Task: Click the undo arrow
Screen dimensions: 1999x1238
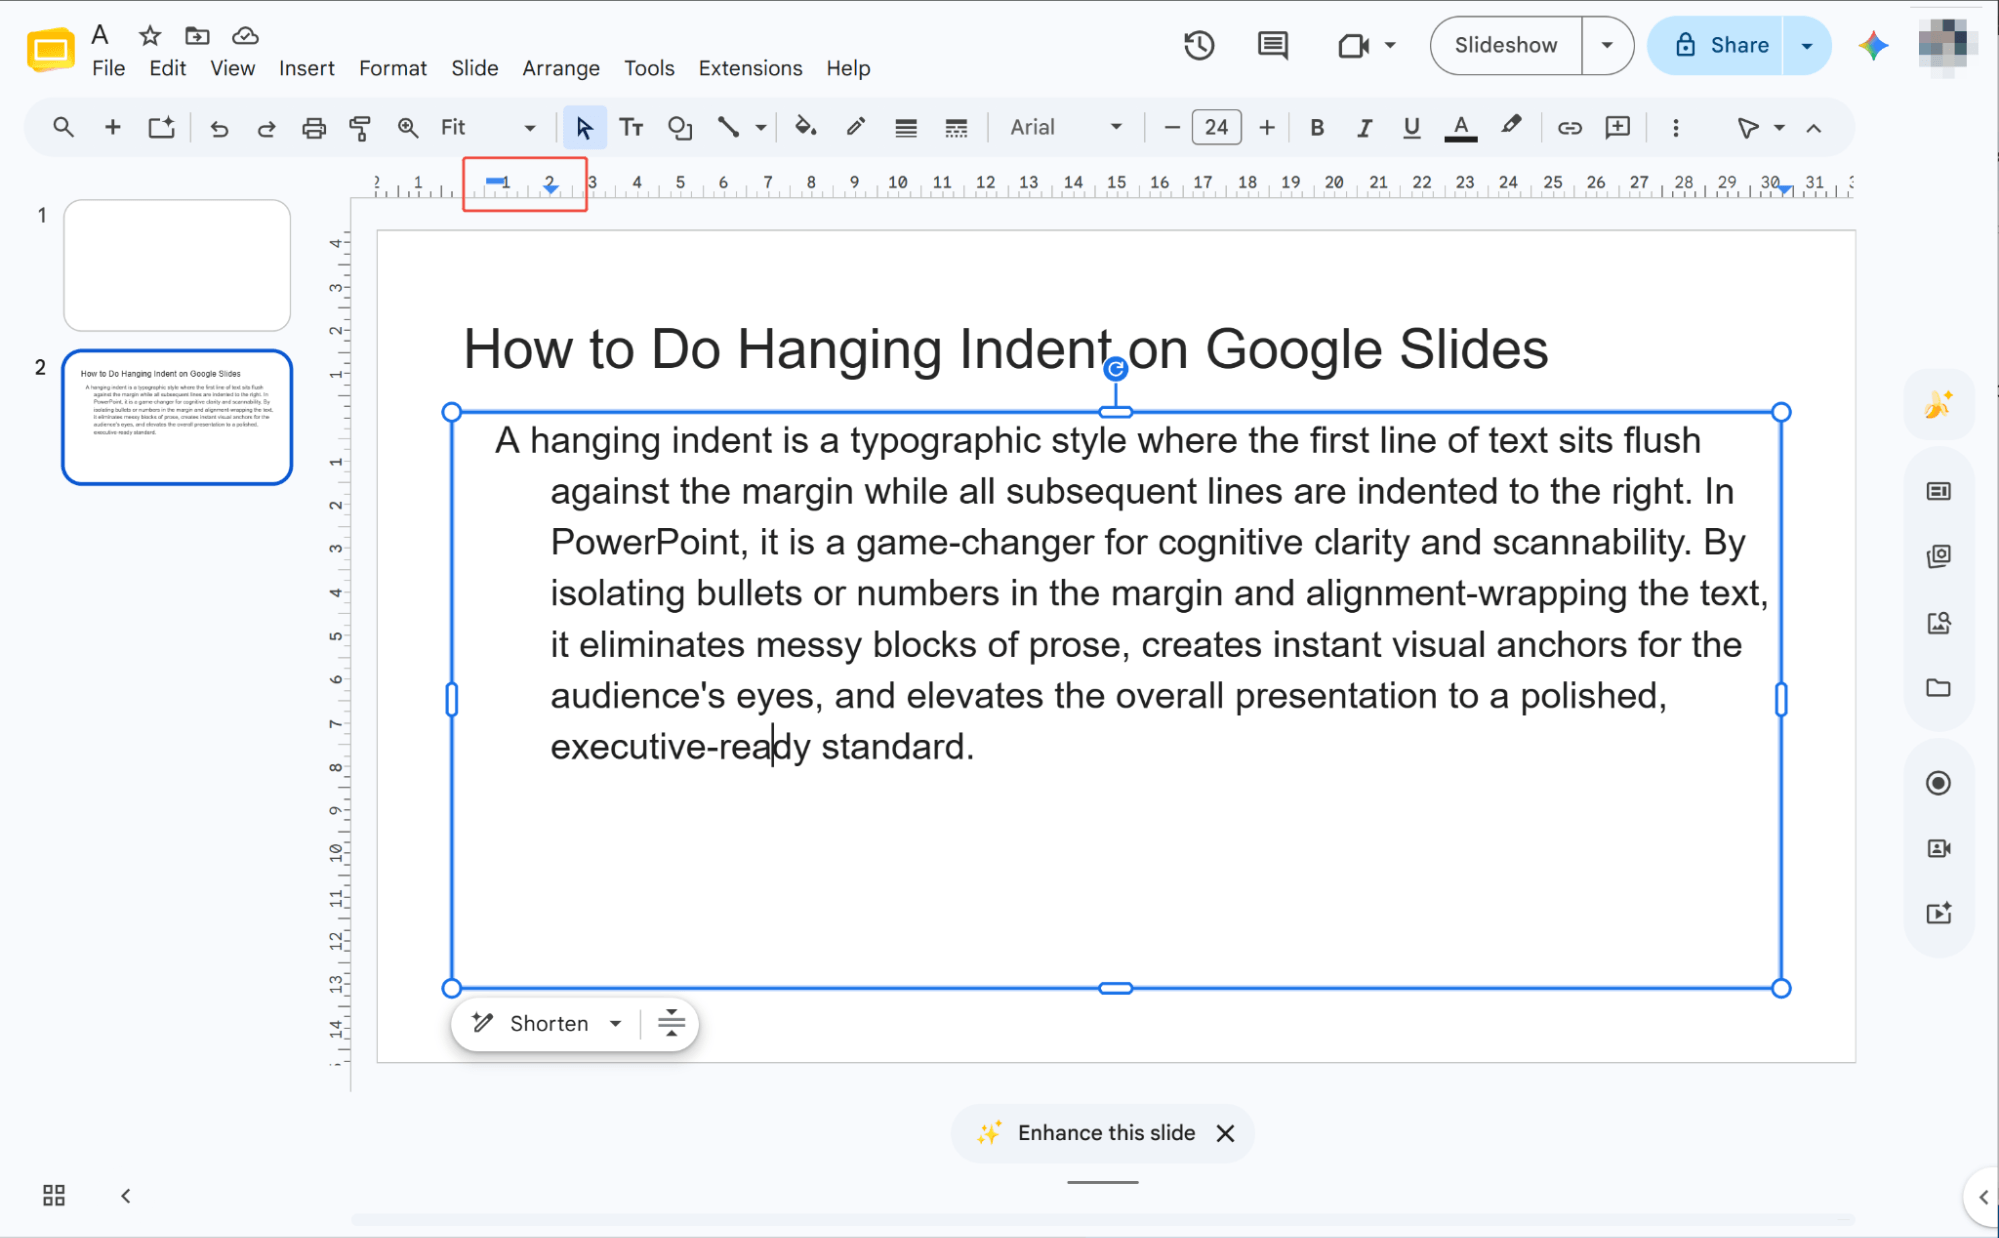Action: pos(219,128)
